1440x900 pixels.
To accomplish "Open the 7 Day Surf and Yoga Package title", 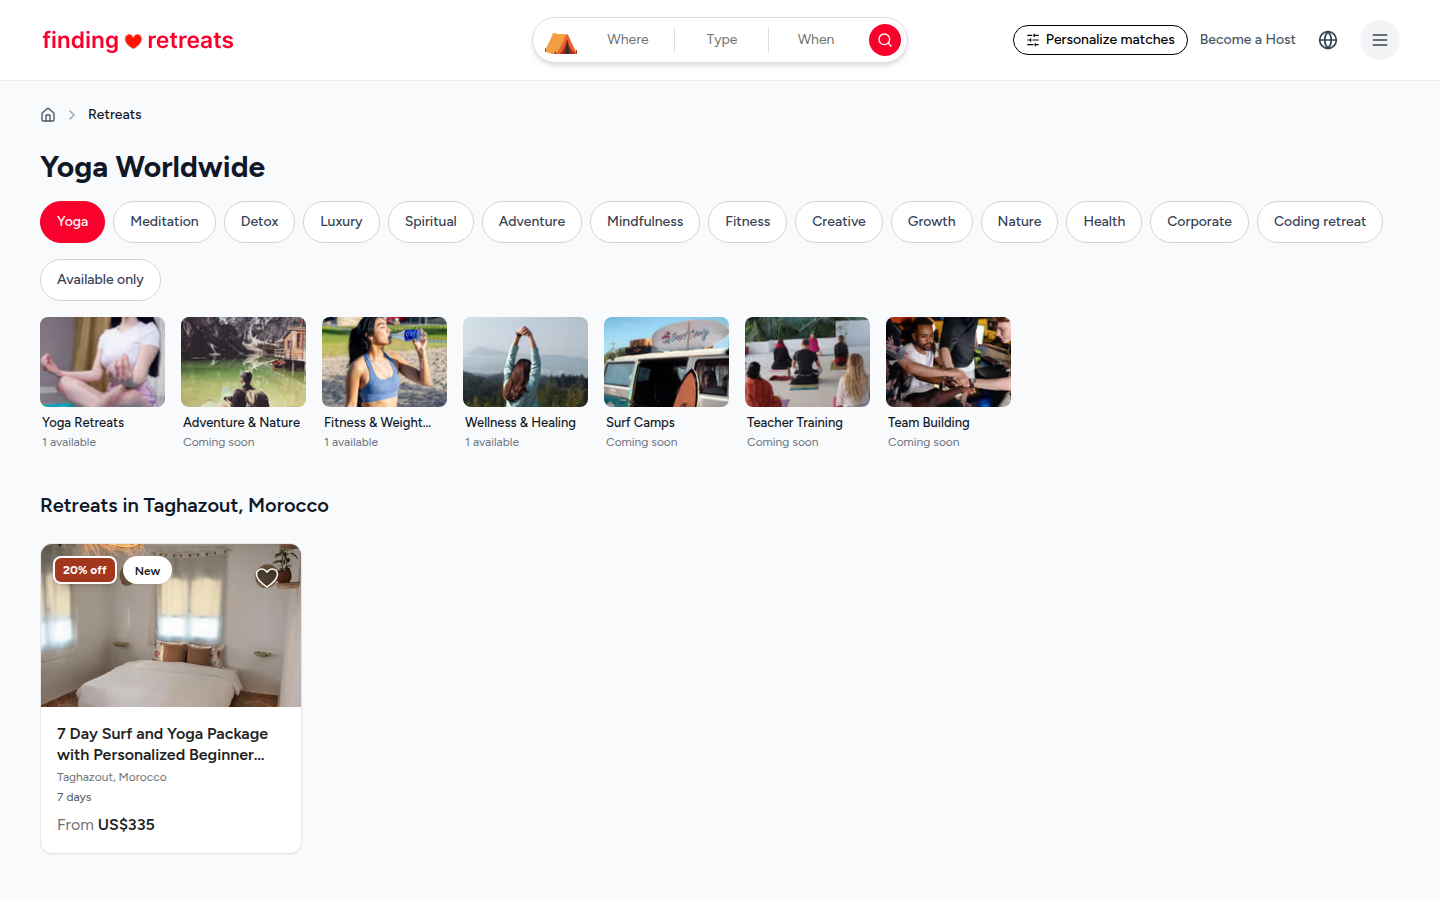I will 163,744.
